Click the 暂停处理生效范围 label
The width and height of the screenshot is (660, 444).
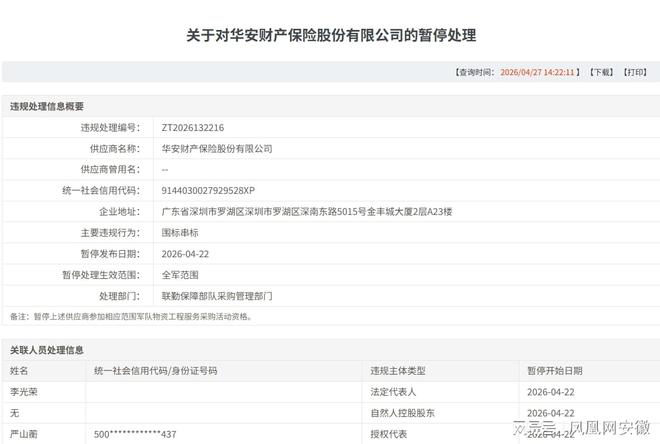click(101, 275)
